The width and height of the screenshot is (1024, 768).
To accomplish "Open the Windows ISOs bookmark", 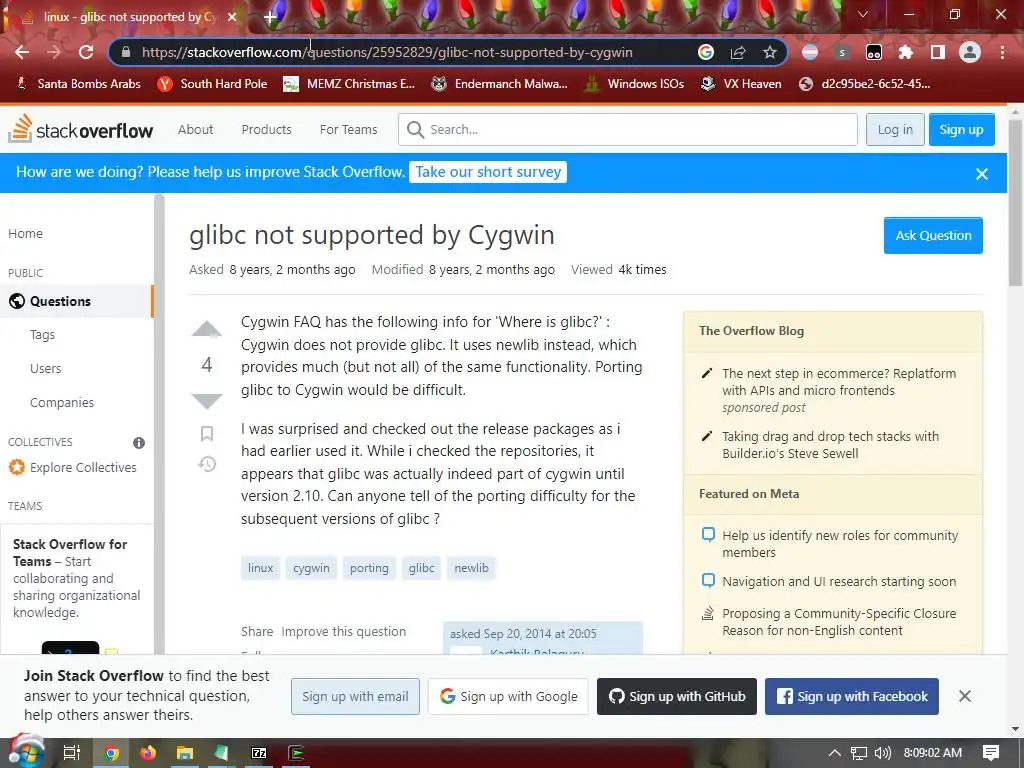I will (634, 84).
